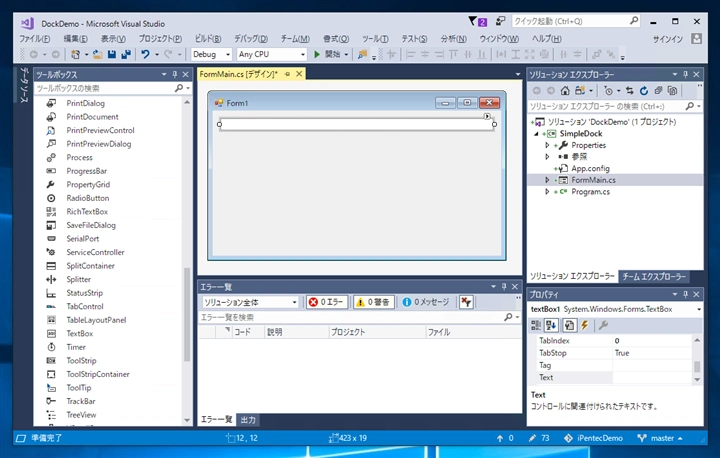Open the textBox1 object selector dropdown
The height and width of the screenshot is (458, 720).
point(698,309)
